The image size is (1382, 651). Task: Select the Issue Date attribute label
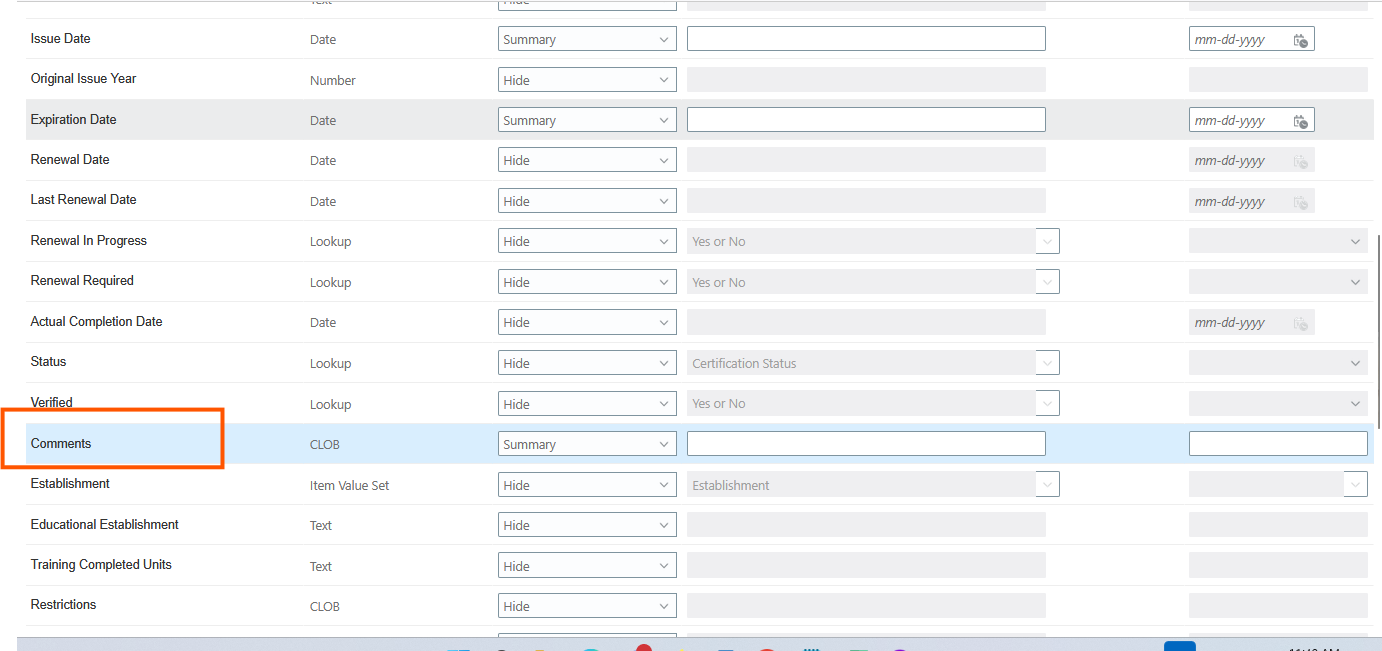[61, 39]
